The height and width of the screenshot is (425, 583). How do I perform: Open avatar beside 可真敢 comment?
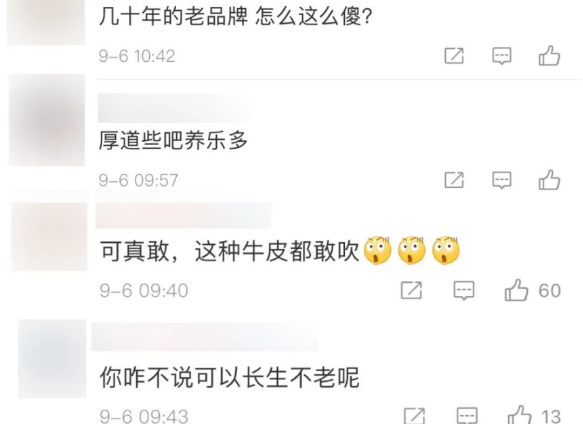pyautogui.click(x=49, y=236)
